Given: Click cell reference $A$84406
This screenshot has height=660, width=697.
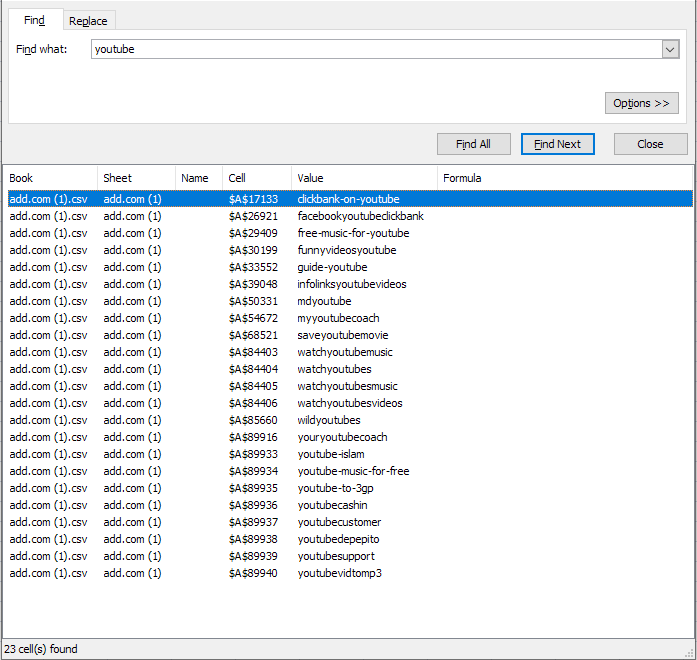Looking at the screenshot, I should (253, 403).
